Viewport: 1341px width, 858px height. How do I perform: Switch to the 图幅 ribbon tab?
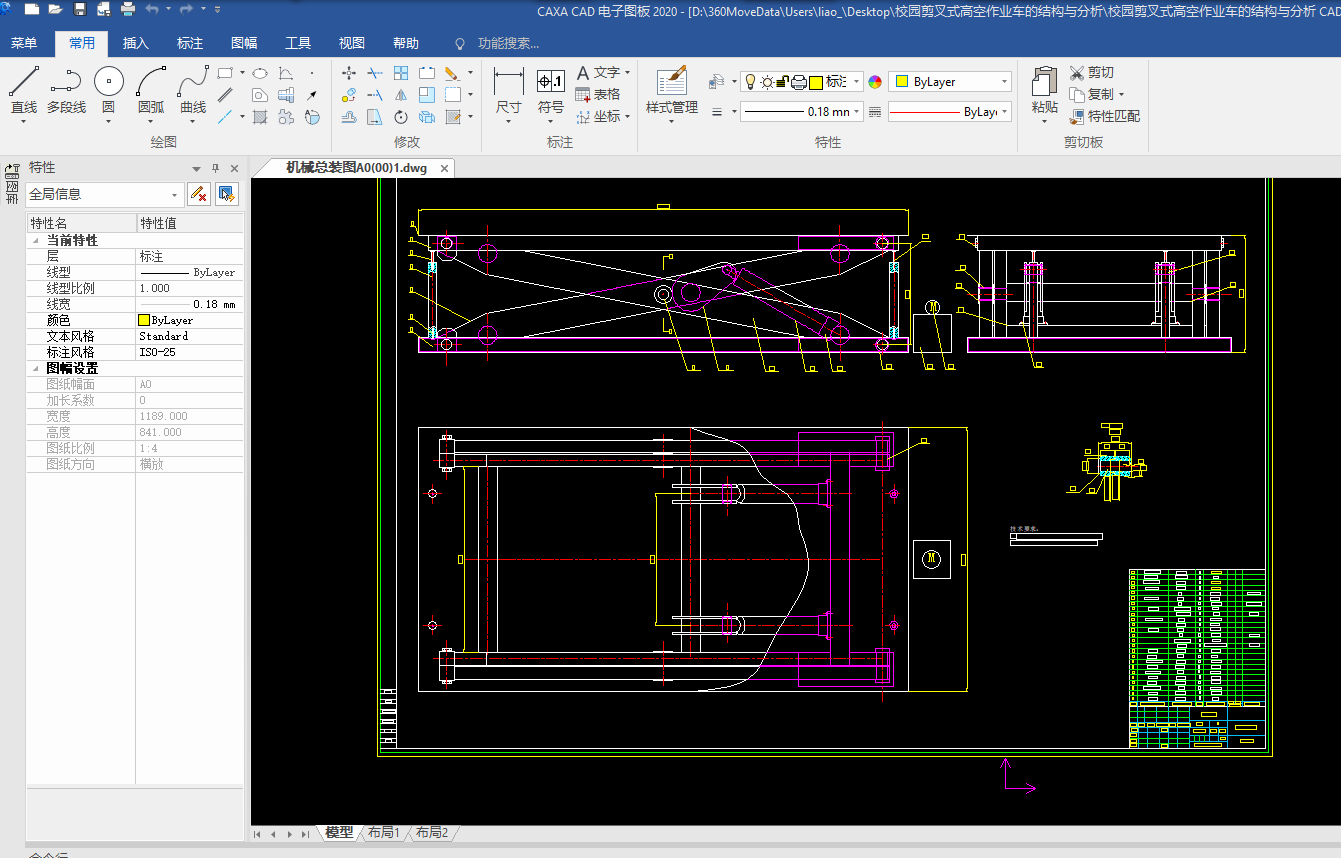[x=244, y=43]
